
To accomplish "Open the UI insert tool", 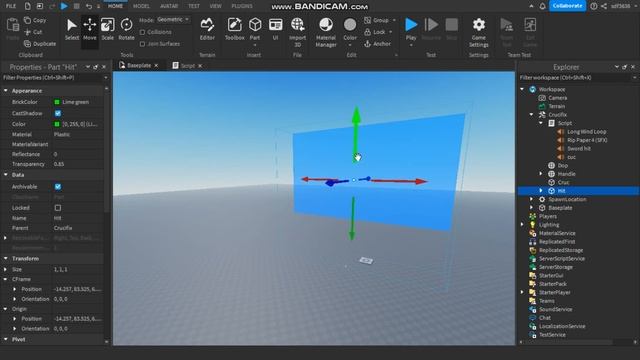I will pyautogui.click(x=276, y=29).
